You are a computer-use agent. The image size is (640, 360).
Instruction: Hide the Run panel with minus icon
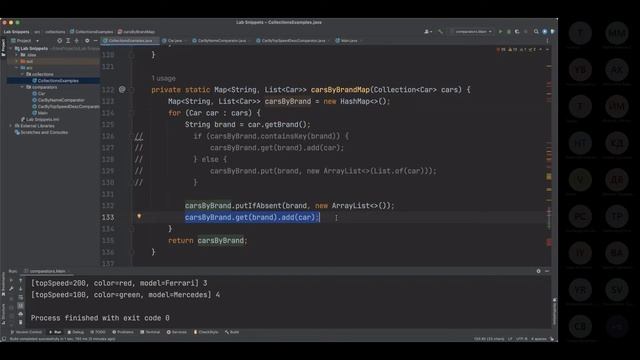point(547,271)
